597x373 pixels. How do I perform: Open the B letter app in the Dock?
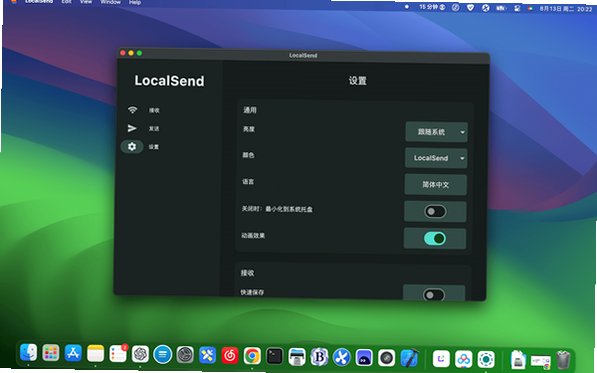[x=319, y=357]
